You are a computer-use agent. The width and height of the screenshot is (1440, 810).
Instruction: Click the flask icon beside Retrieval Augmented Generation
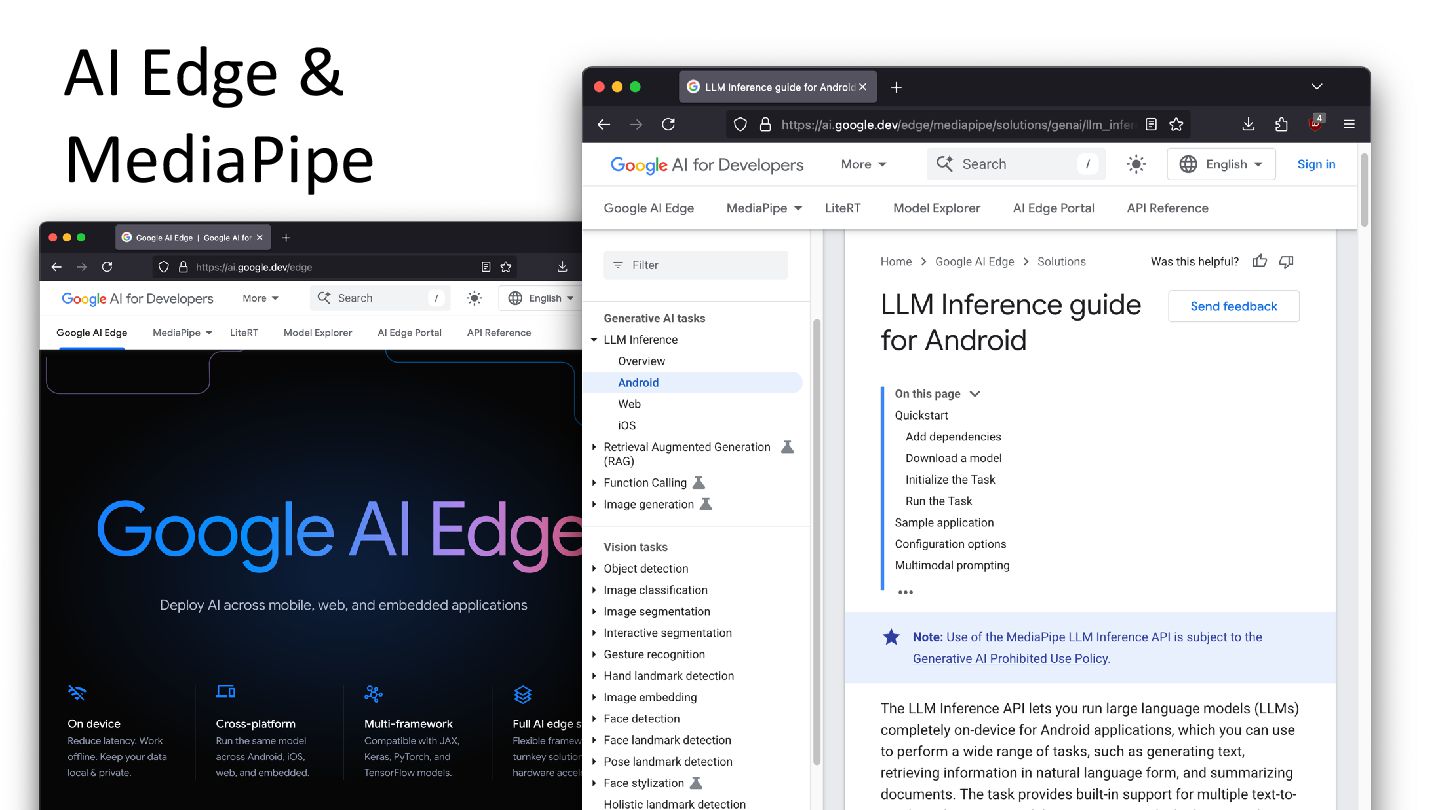(787, 447)
